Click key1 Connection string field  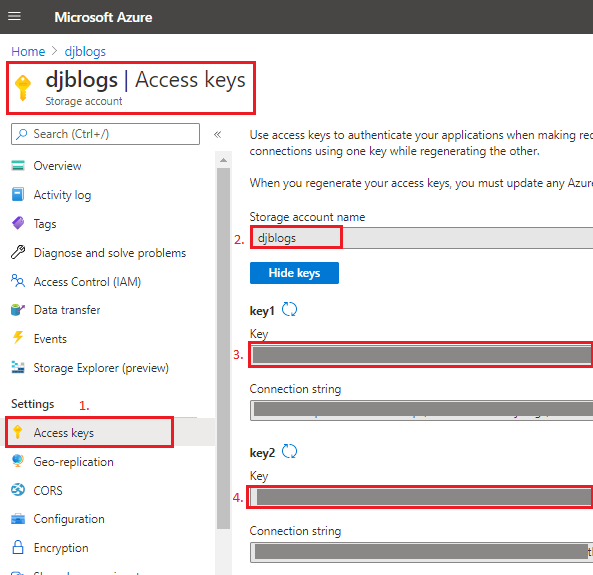[421, 410]
